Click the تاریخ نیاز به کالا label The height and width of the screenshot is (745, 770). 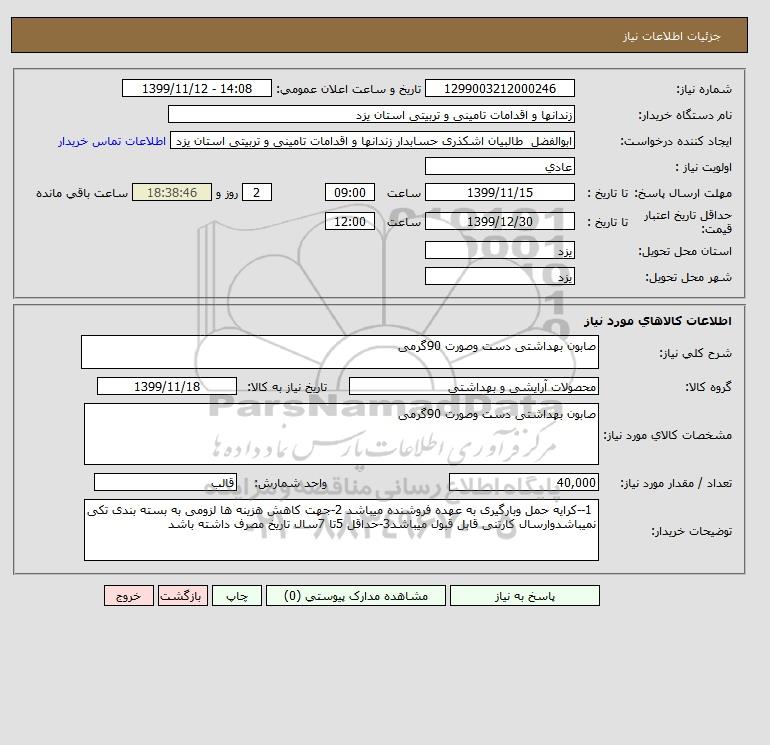tap(287, 387)
